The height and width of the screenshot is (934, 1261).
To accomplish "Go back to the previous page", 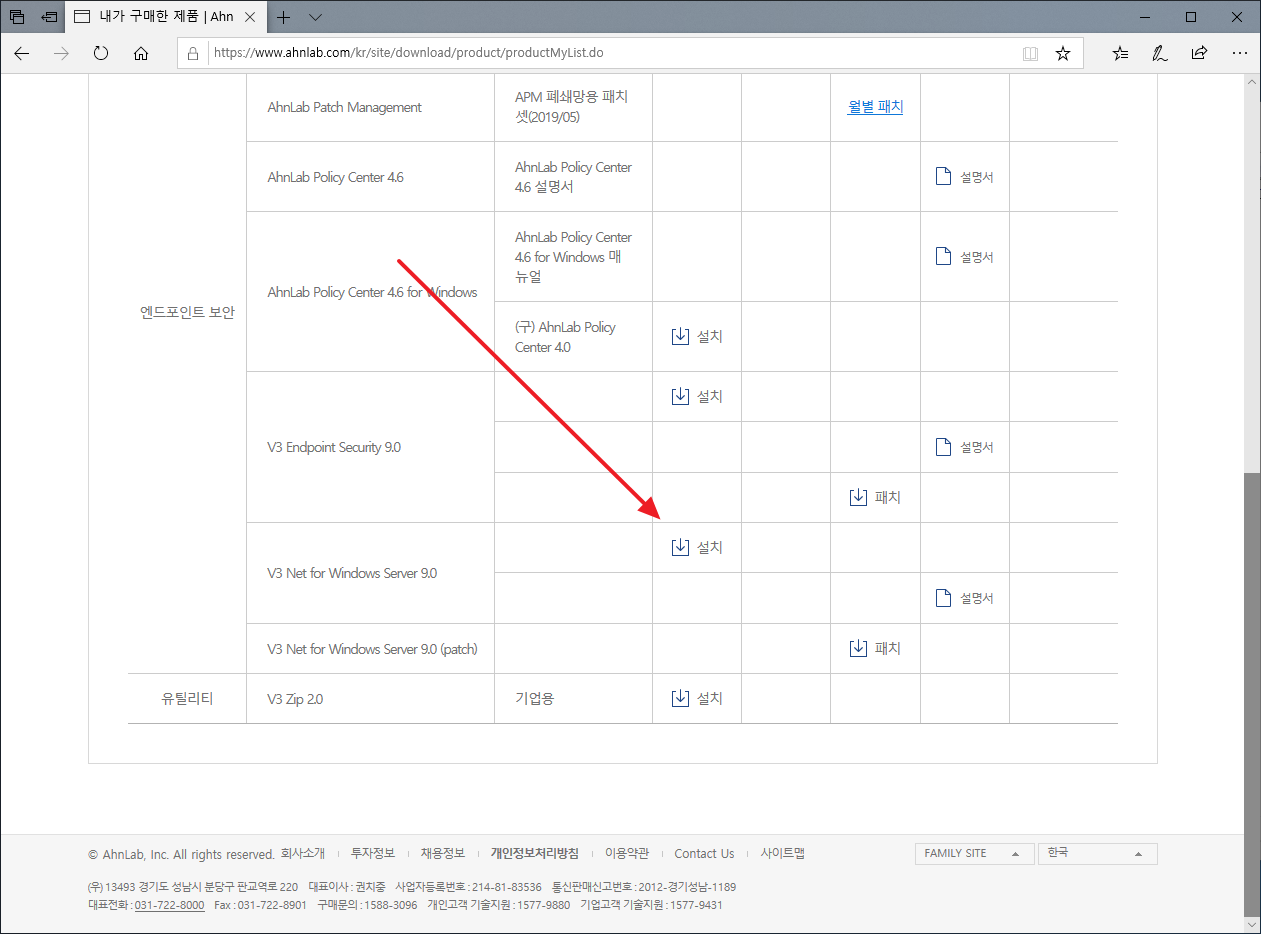I will point(22,53).
